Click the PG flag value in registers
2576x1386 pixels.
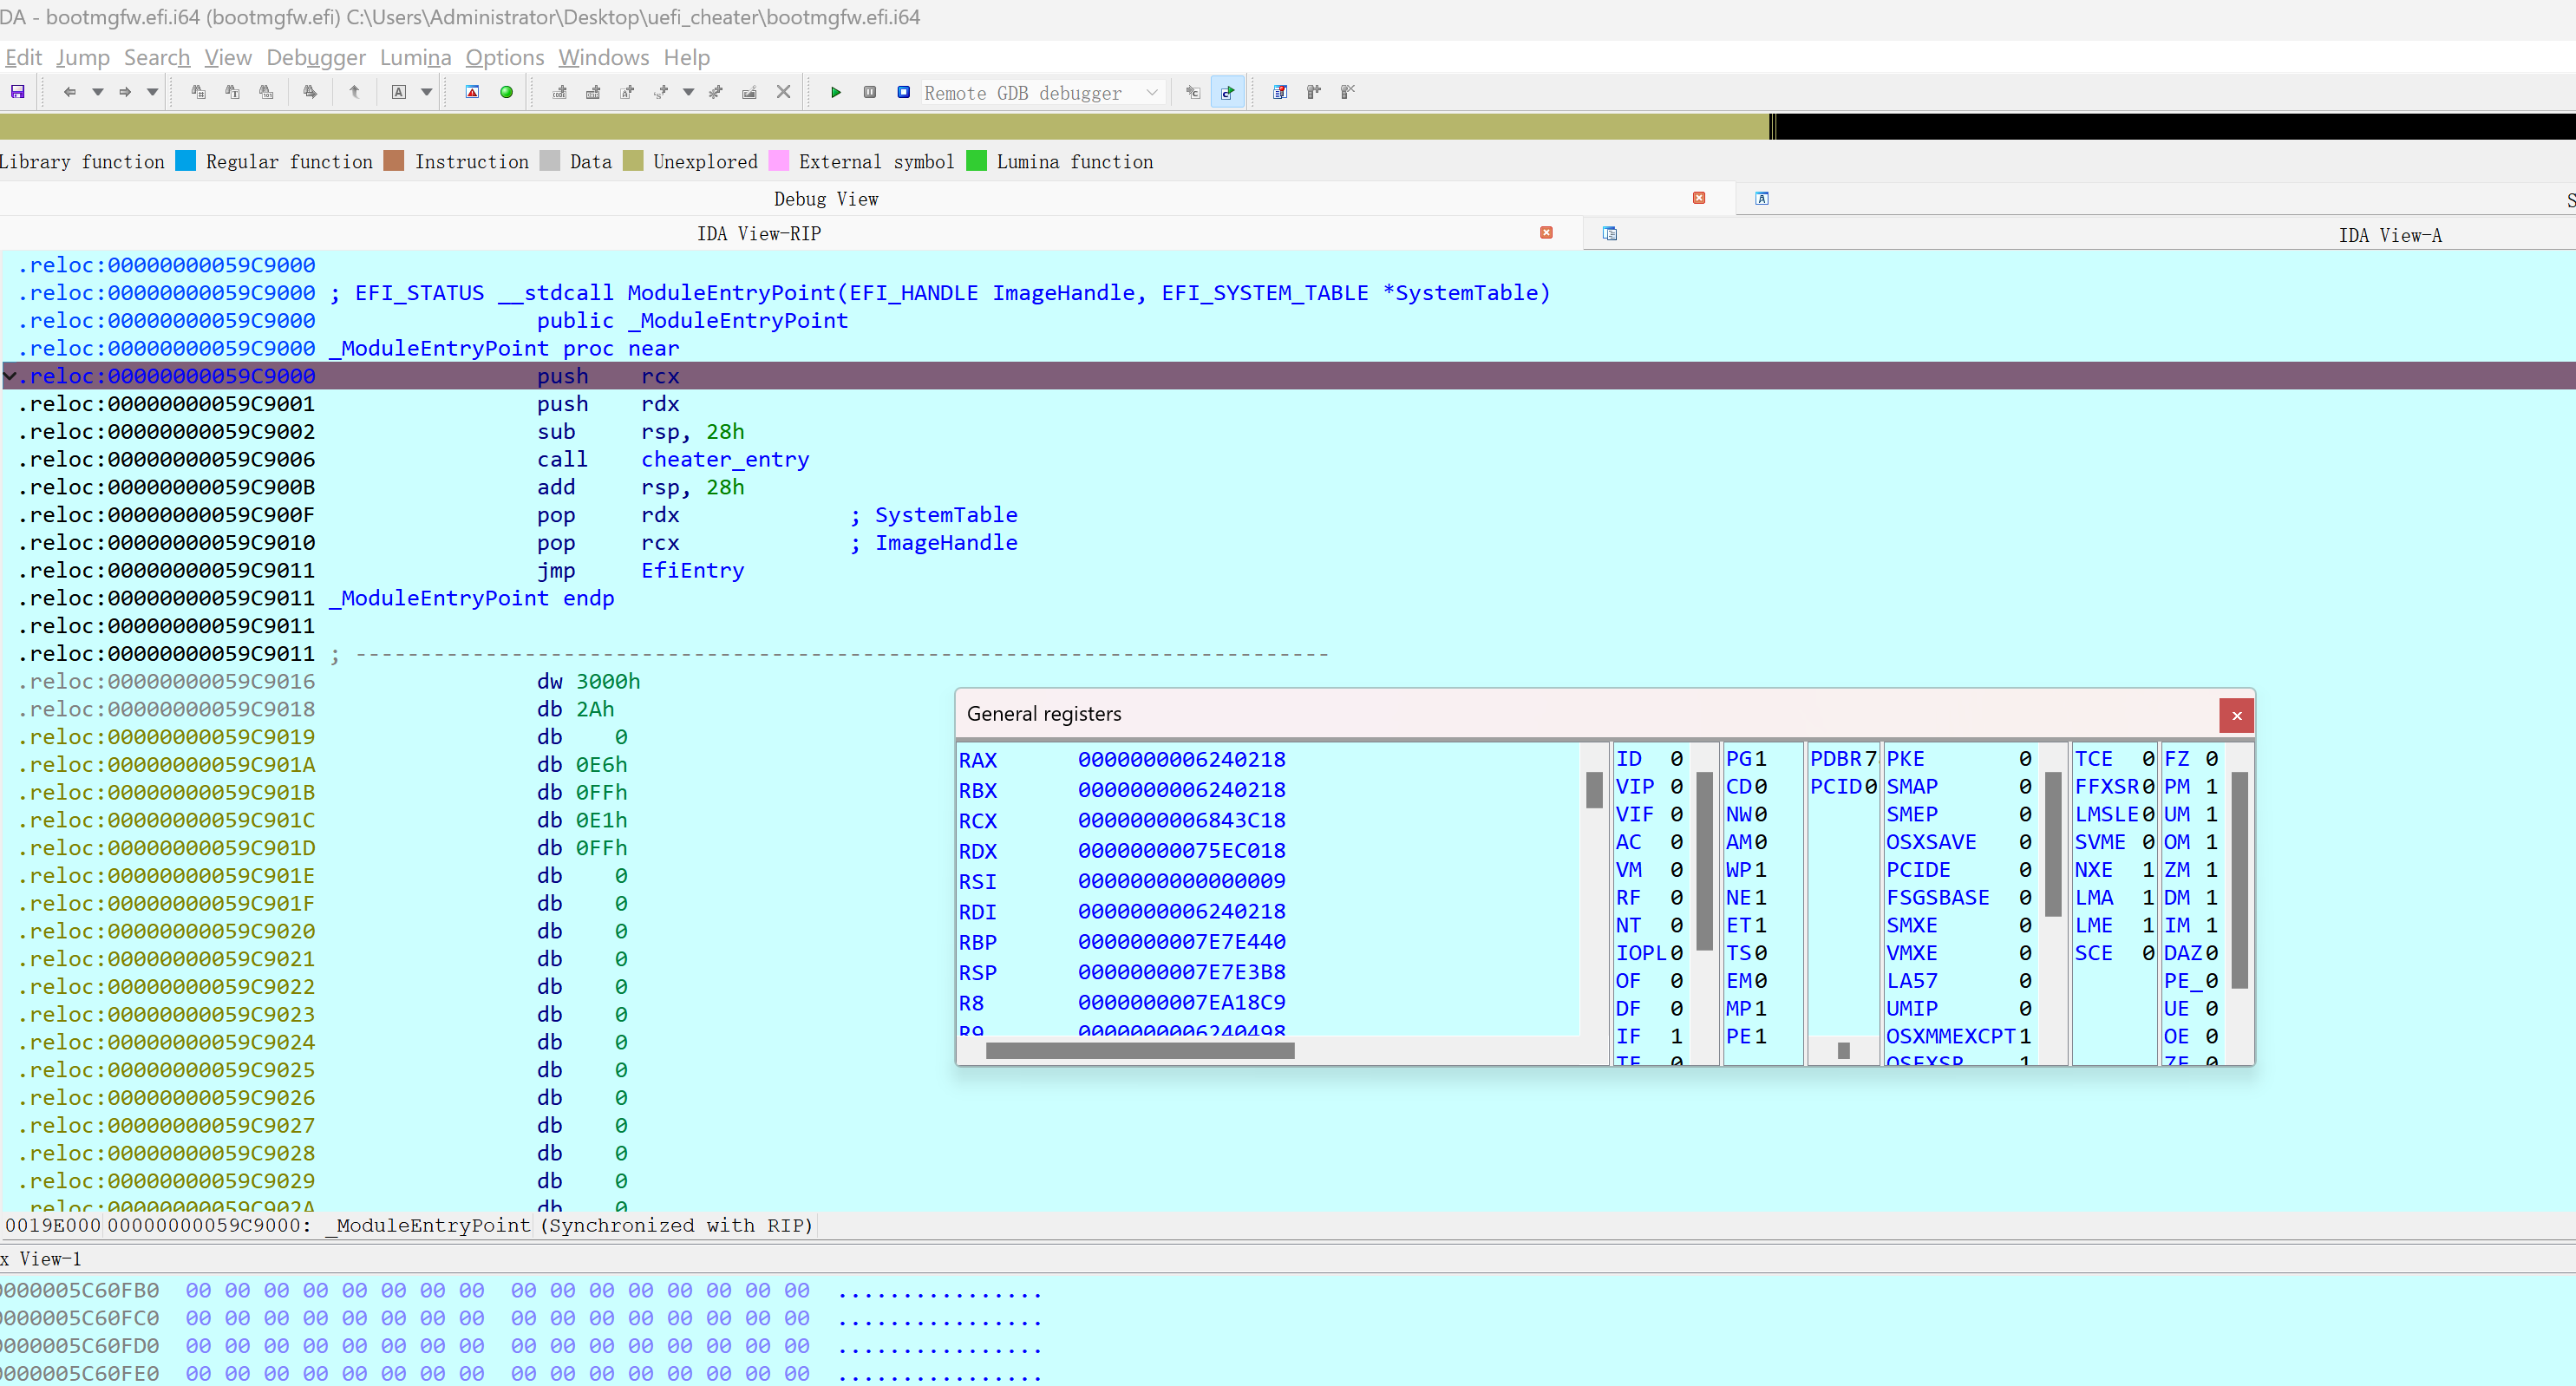pos(1760,759)
